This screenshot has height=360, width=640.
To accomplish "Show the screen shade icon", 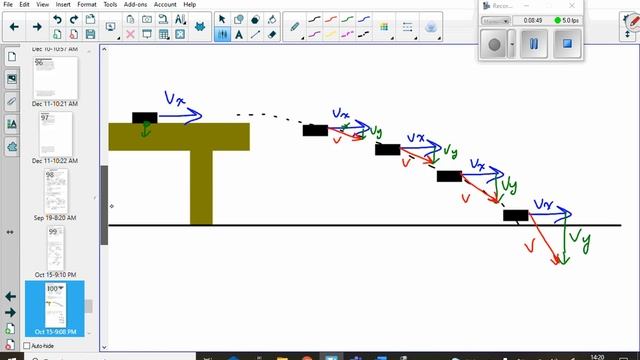I will 147,34.
